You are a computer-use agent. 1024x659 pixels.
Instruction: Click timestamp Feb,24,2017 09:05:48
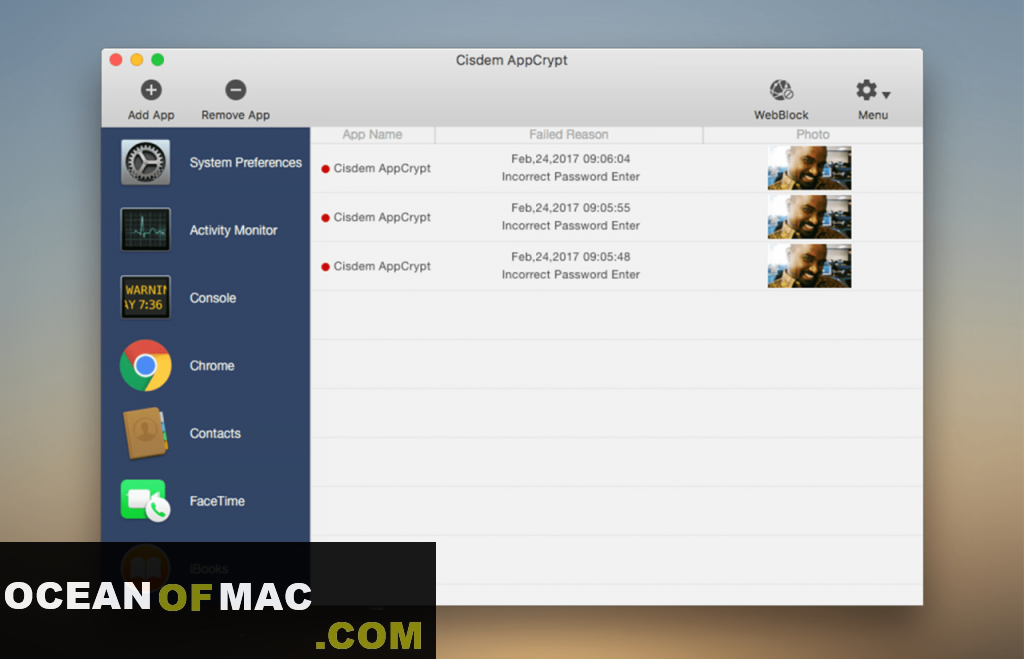(x=570, y=257)
